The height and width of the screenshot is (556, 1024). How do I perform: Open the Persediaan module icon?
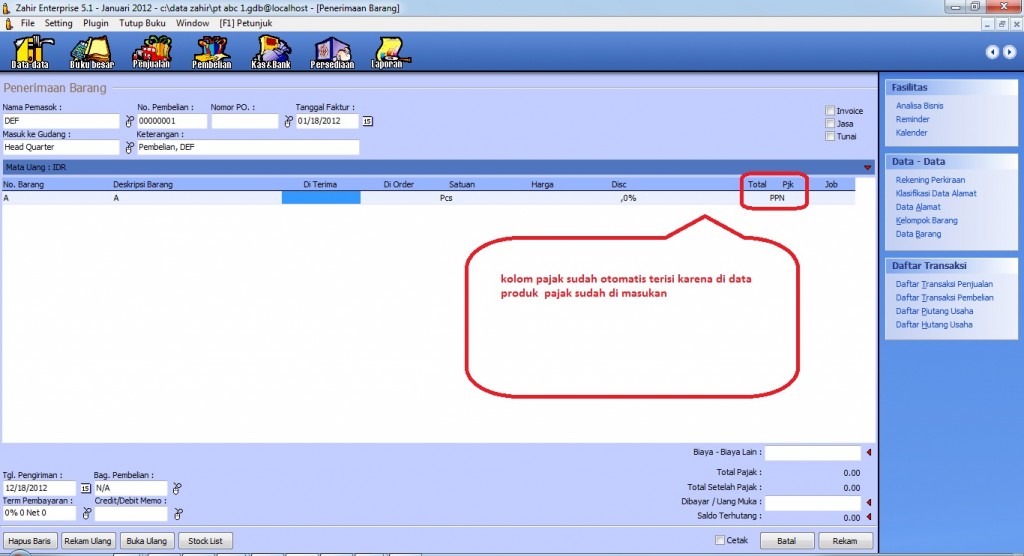pos(331,50)
